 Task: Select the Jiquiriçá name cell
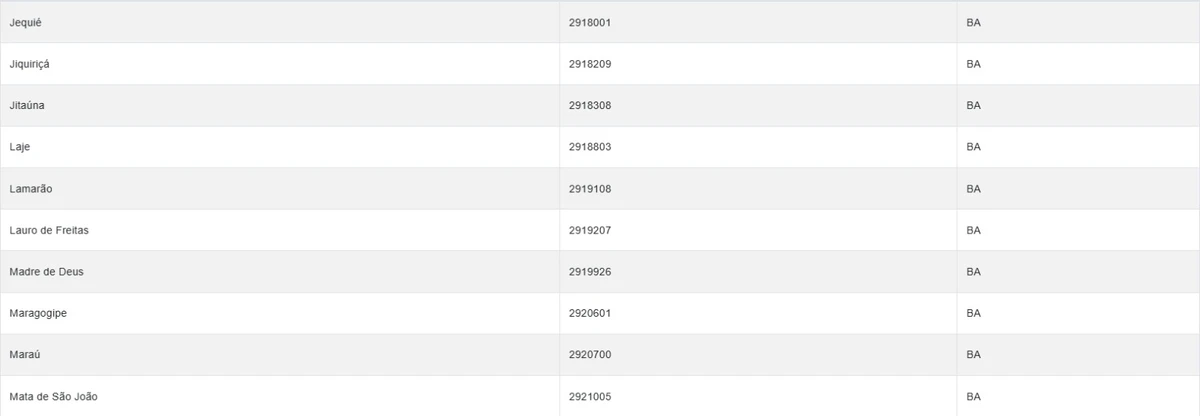(29, 64)
